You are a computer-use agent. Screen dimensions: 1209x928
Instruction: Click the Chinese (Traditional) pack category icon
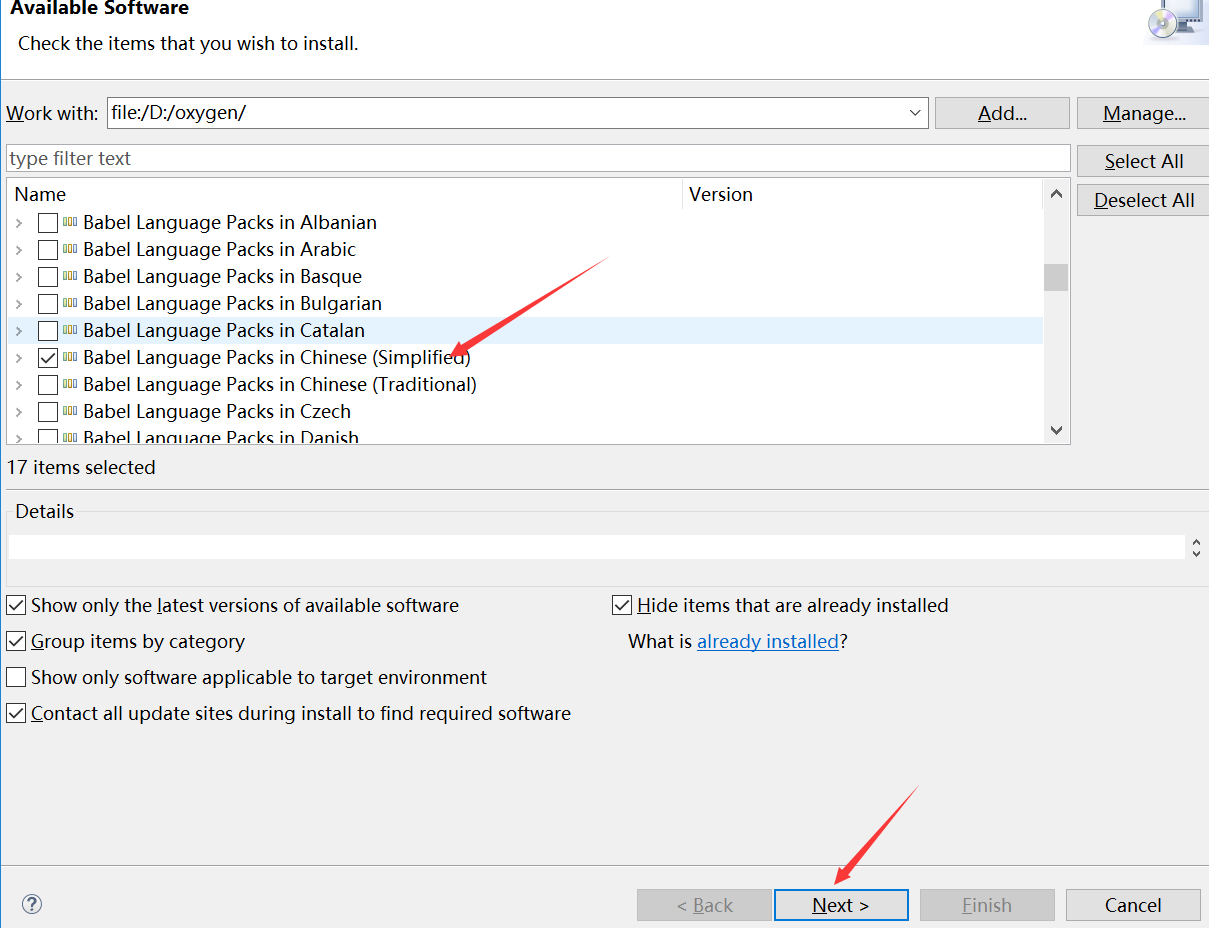click(70, 384)
